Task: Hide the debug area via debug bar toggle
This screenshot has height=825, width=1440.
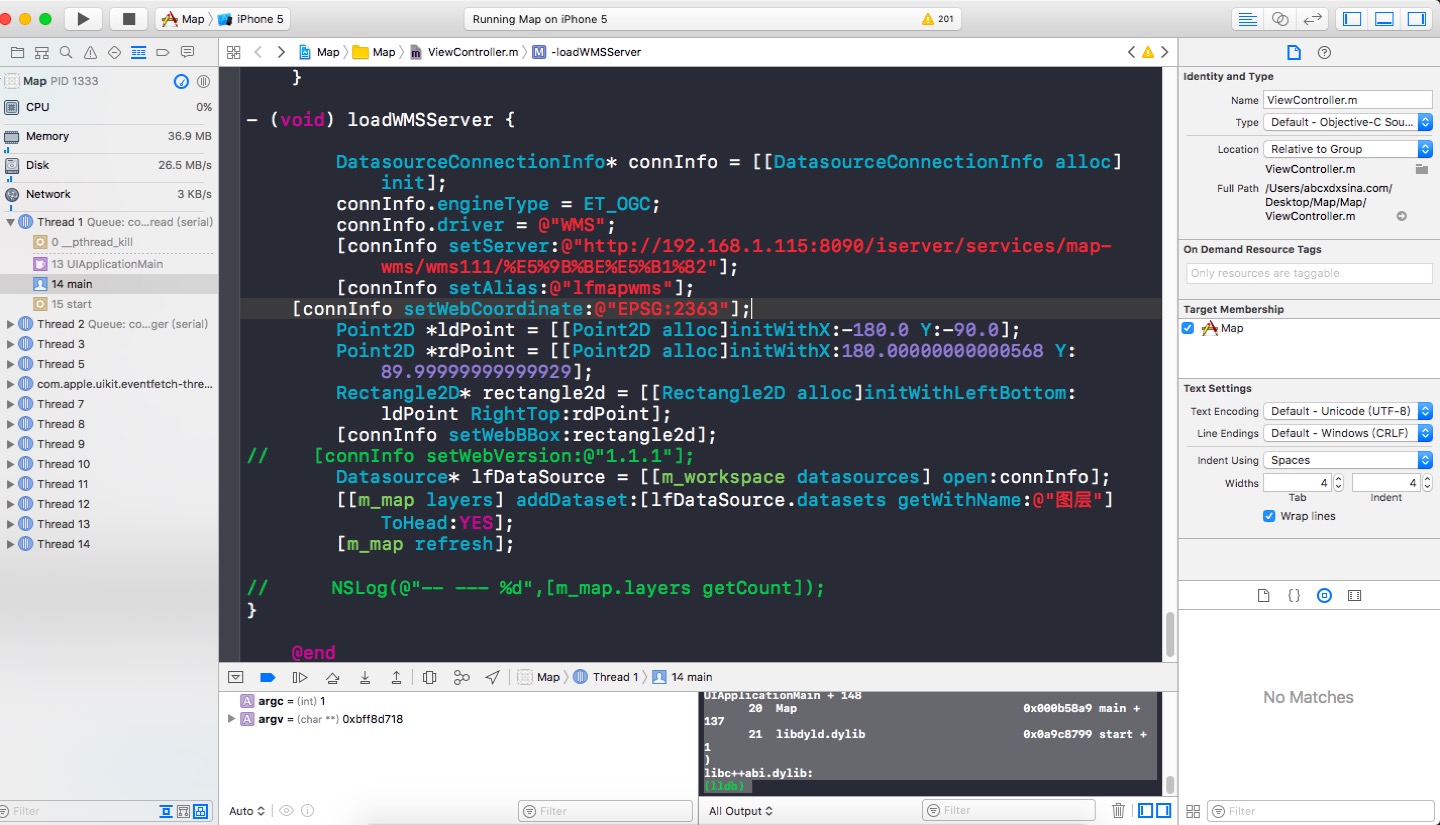Action: pos(235,677)
